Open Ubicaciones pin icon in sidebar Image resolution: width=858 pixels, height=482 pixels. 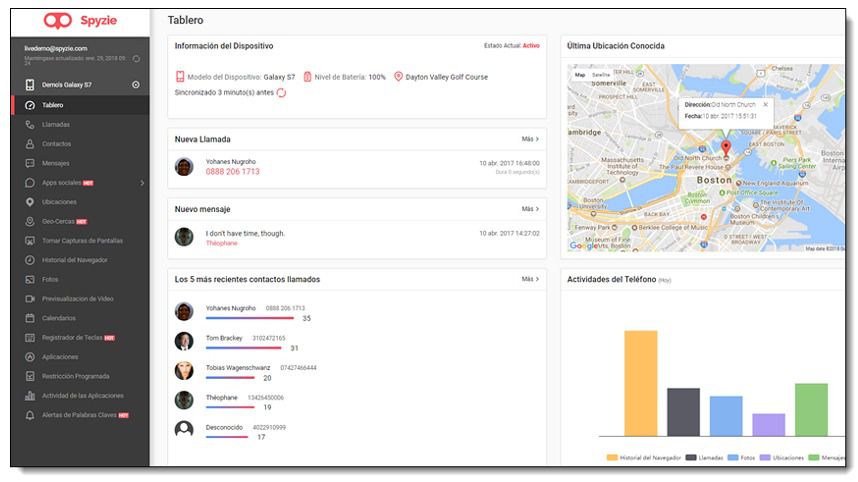[30, 202]
